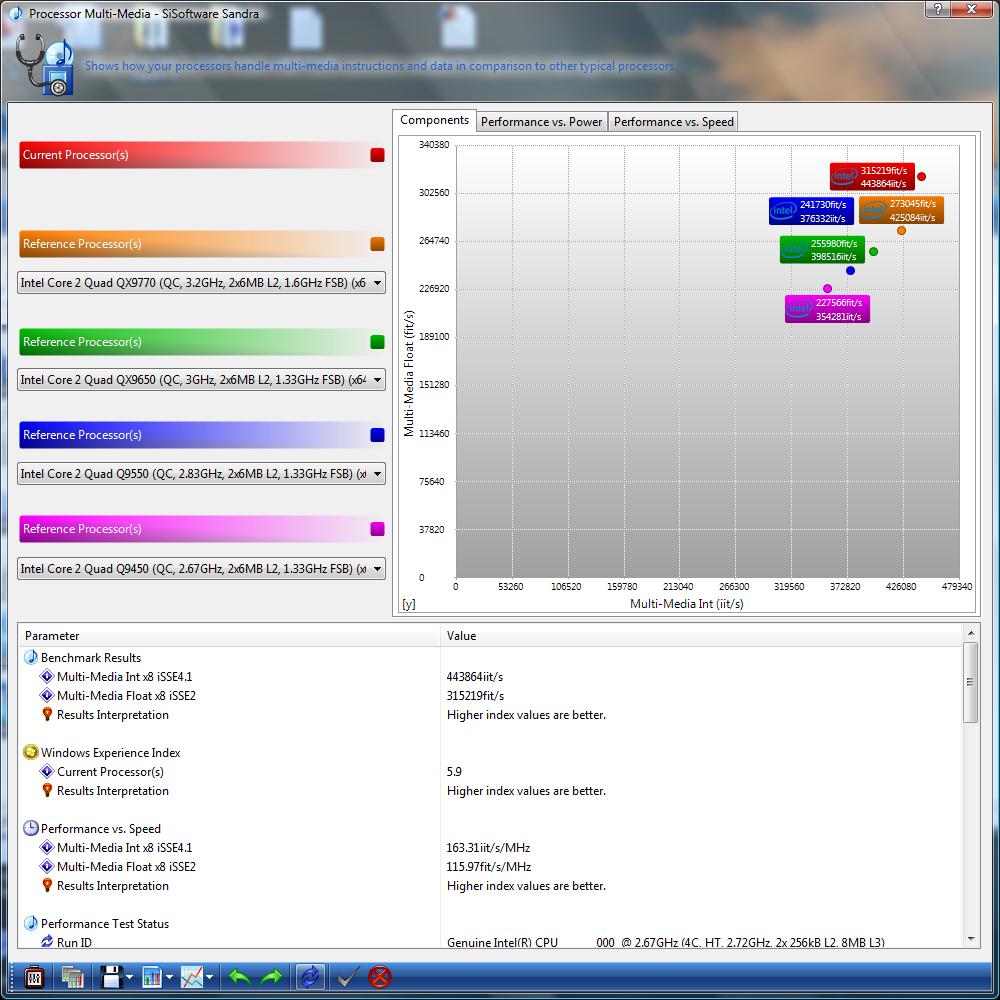The height and width of the screenshot is (1000, 1000).
Task: Refresh the benchmark with the blue arrows icon
Action: 310,977
